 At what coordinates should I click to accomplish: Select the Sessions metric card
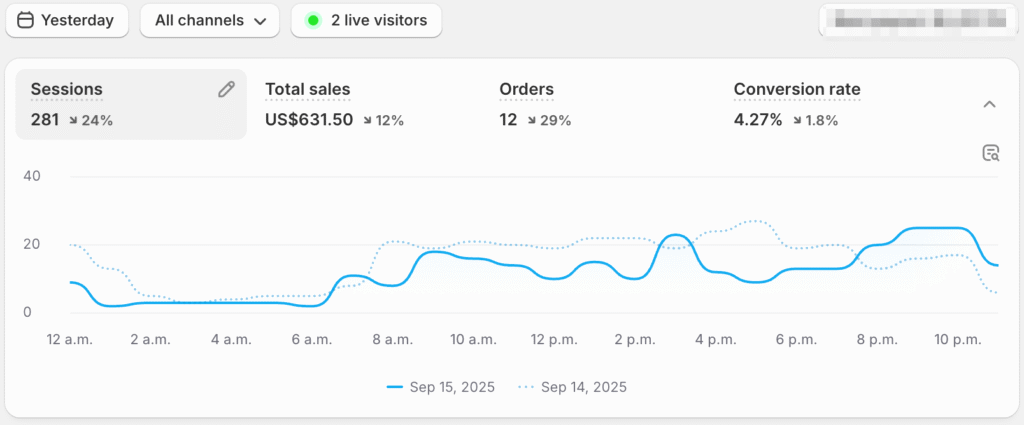[130, 104]
